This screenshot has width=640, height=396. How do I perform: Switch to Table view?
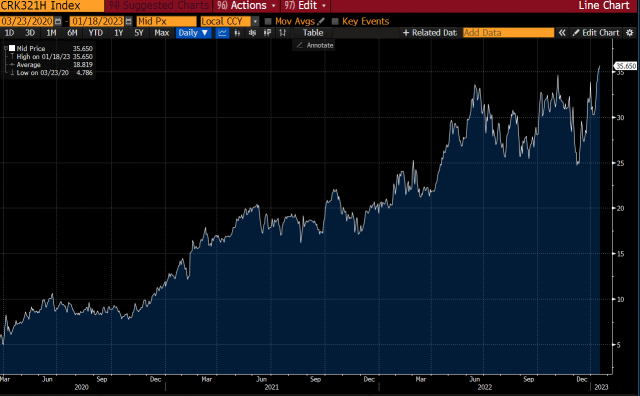(x=313, y=33)
